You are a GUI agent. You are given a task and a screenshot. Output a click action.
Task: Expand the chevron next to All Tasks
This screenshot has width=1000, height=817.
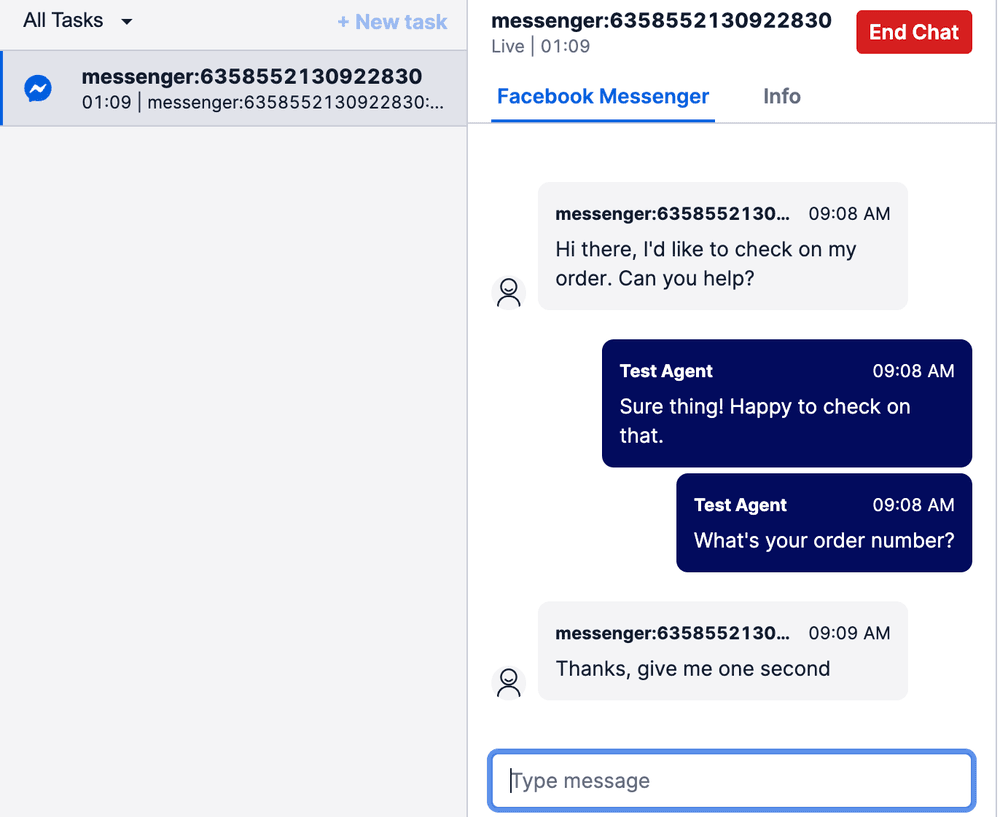tap(126, 21)
